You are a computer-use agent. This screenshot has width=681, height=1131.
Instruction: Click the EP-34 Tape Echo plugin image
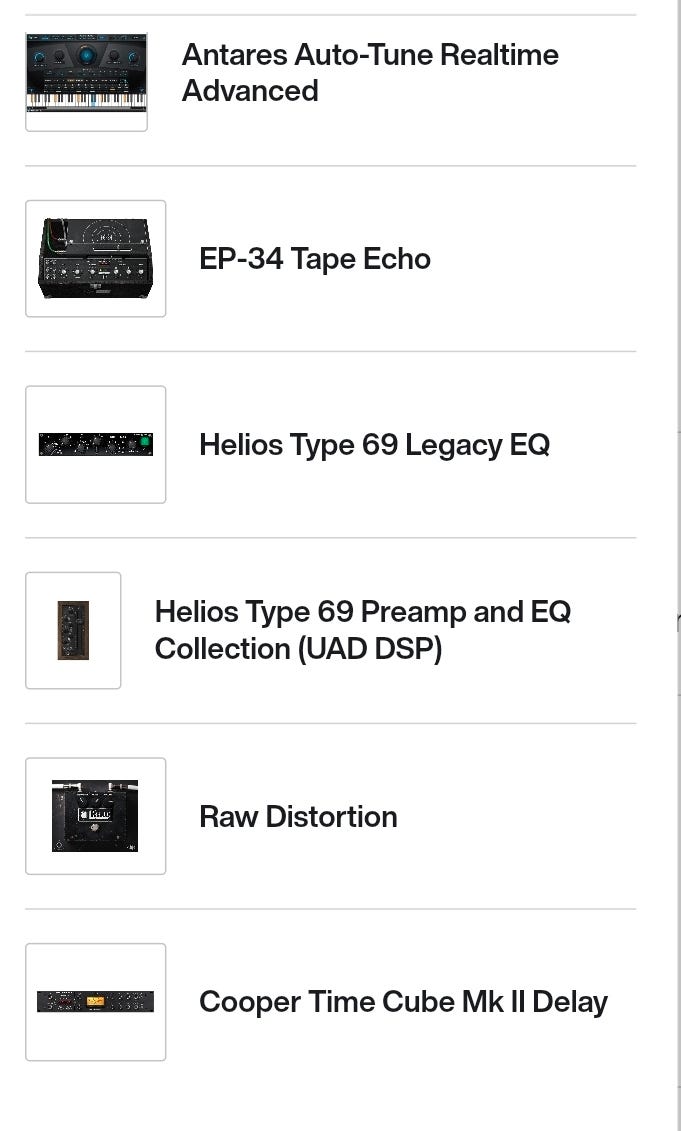pos(95,258)
